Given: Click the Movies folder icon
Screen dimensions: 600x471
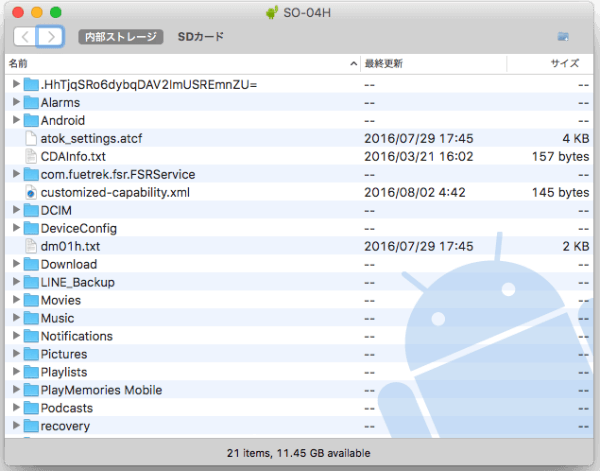Looking at the screenshot, I should point(31,300).
